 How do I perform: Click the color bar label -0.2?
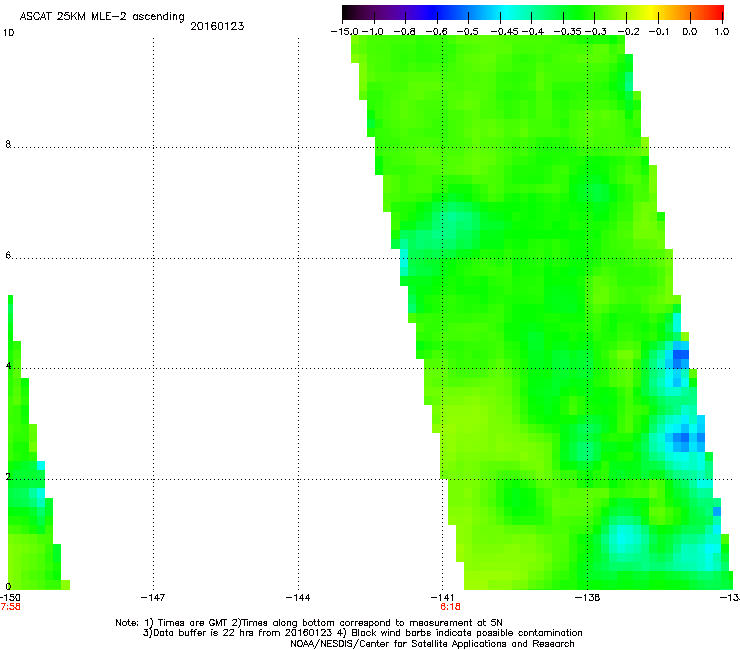(x=629, y=32)
